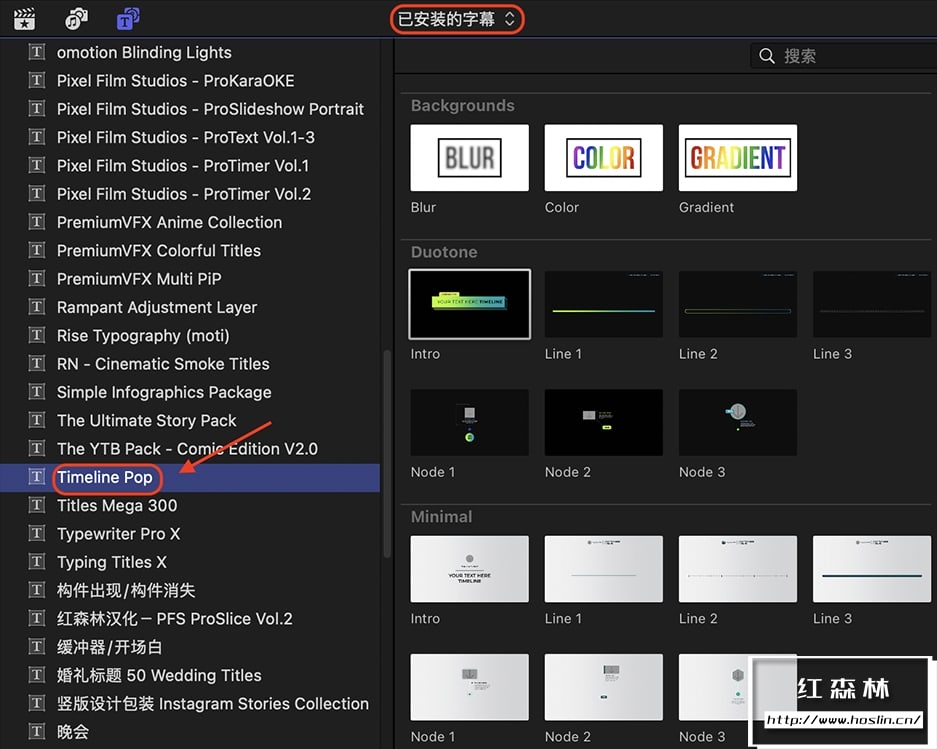This screenshot has height=749, width=937.
Task: Select the Minimal Line 3 thumbnail
Action: point(872,569)
